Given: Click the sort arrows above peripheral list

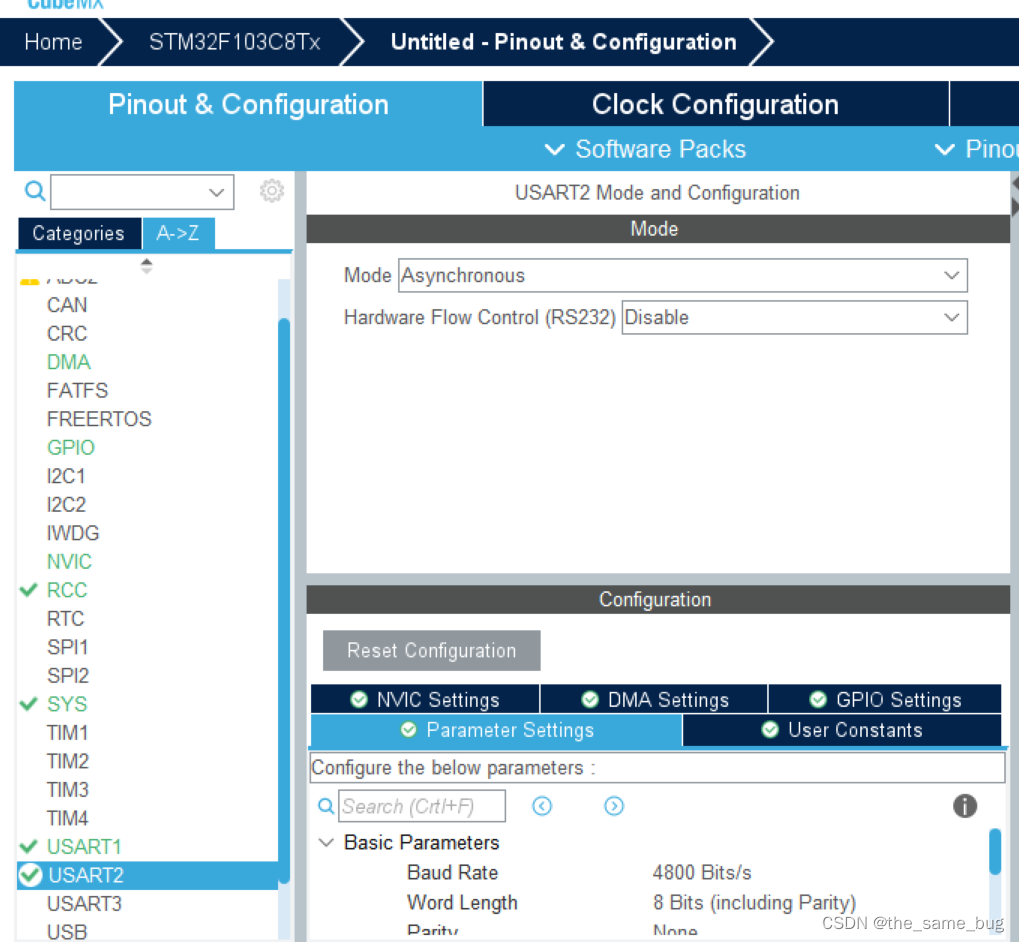Looking at the screenshot, I should 146,266.
